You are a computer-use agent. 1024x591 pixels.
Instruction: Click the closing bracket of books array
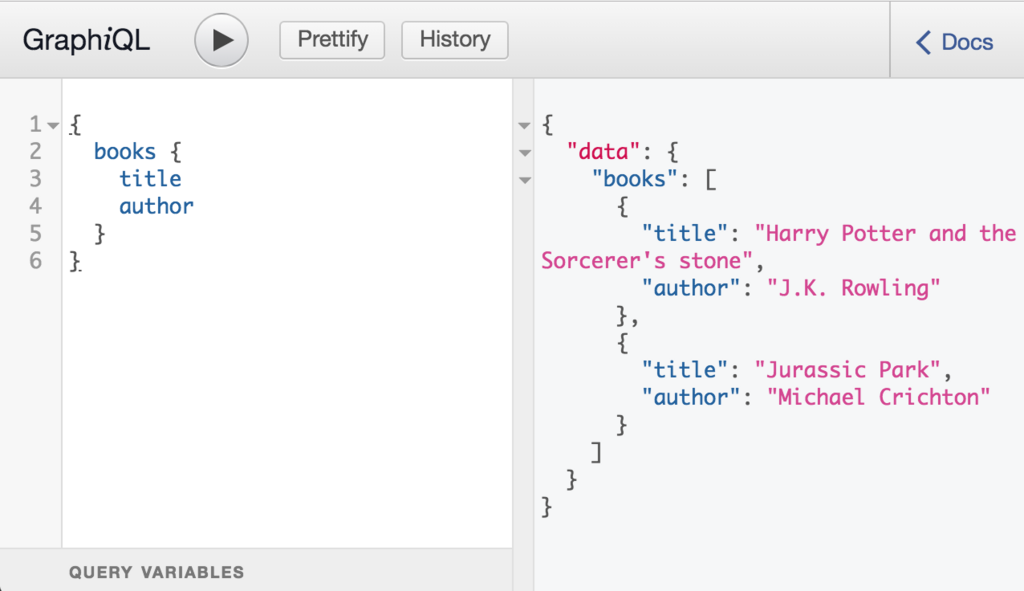(x=596, y=453)
